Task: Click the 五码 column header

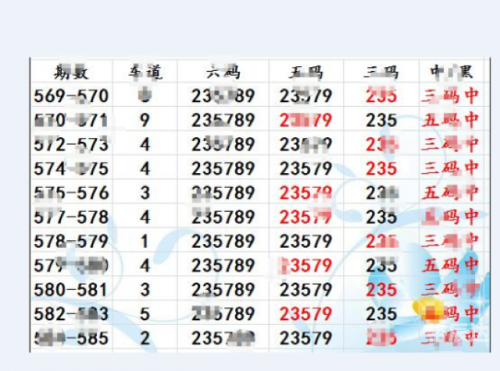Action: (x=306, y=71)
